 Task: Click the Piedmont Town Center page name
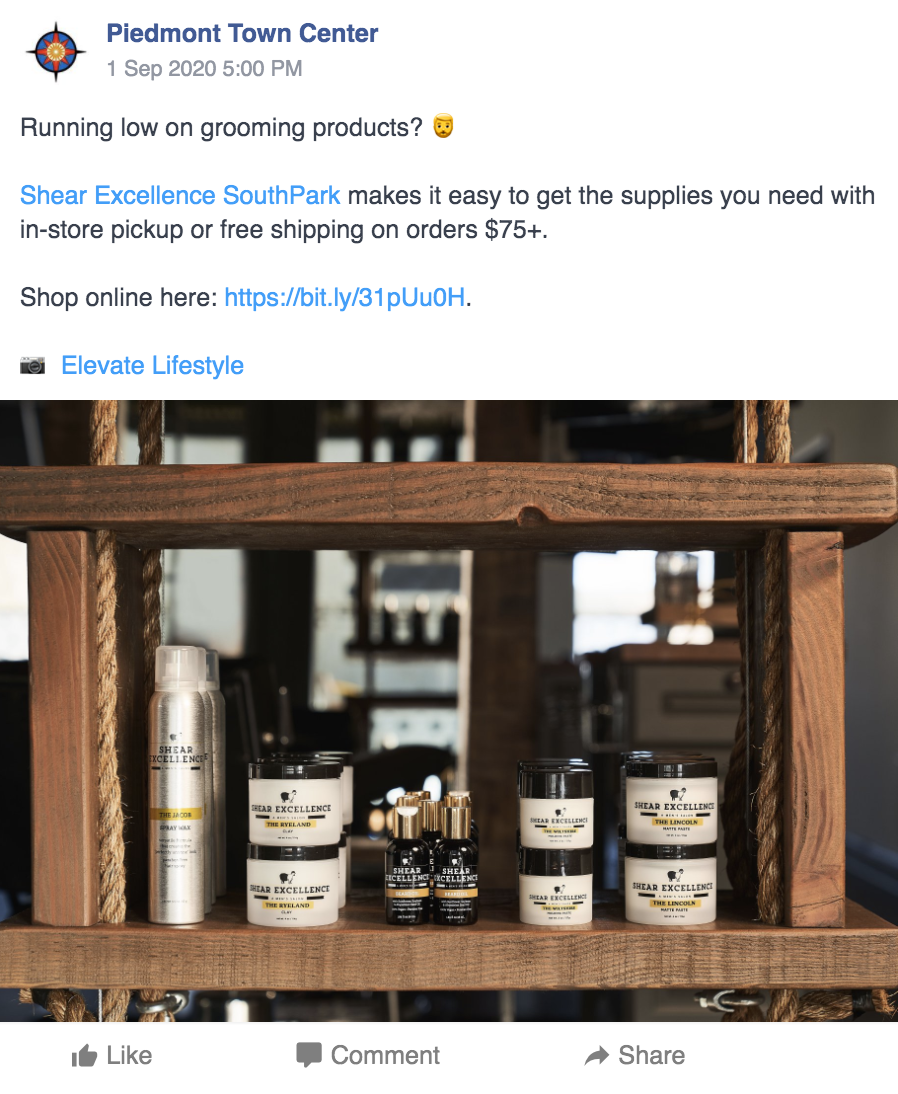[242, 33]
